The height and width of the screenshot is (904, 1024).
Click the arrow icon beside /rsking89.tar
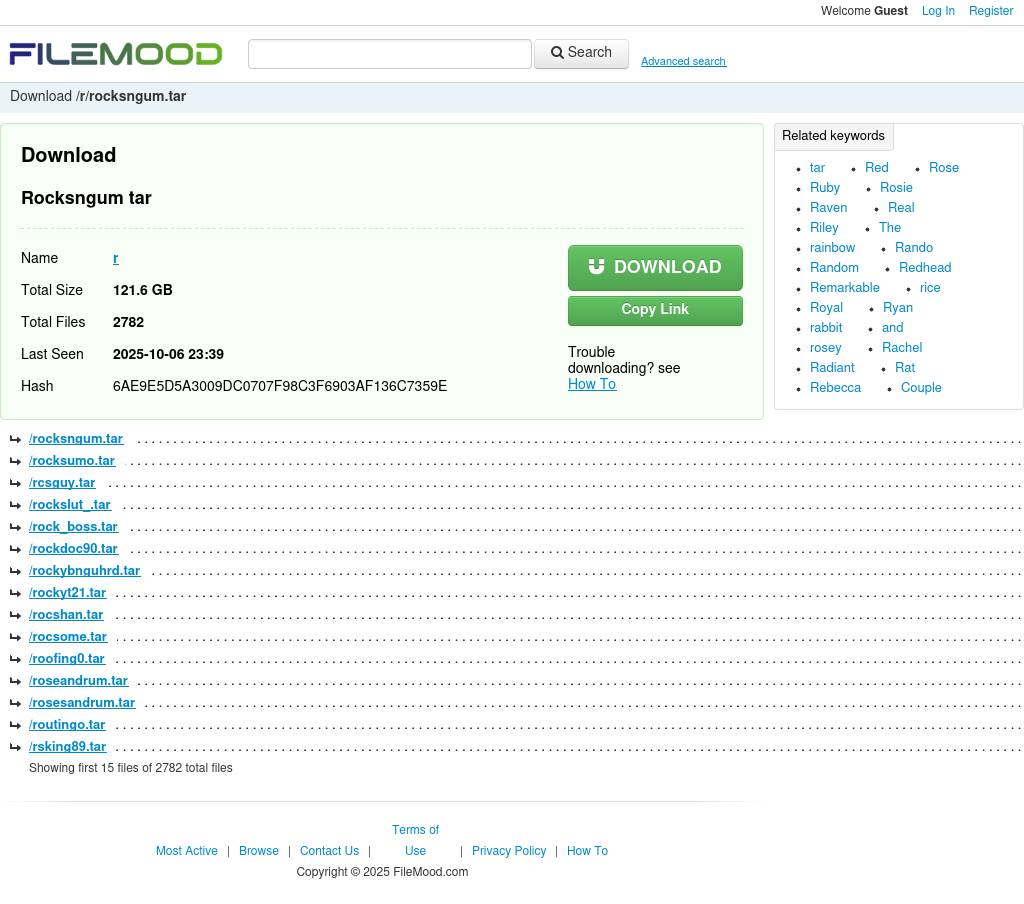(15, 748)
